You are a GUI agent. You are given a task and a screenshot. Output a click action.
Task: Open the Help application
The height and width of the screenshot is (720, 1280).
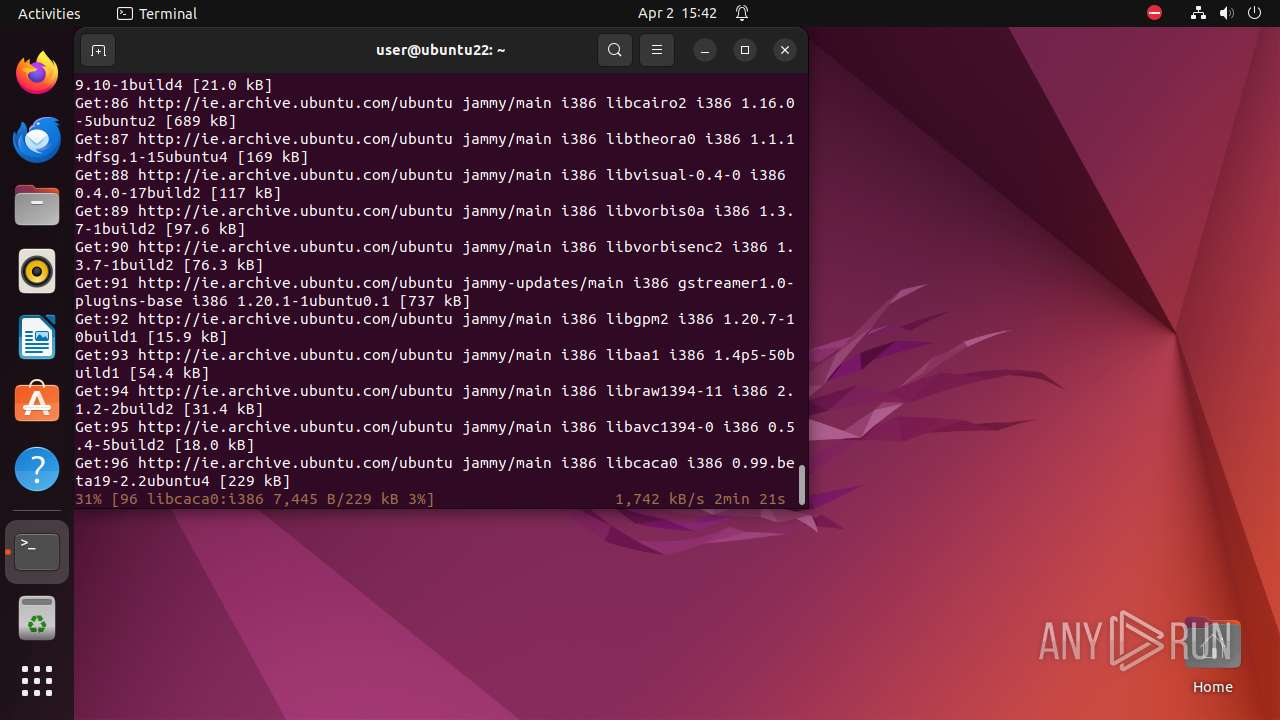pyautogui.click(x=37, y=469)
